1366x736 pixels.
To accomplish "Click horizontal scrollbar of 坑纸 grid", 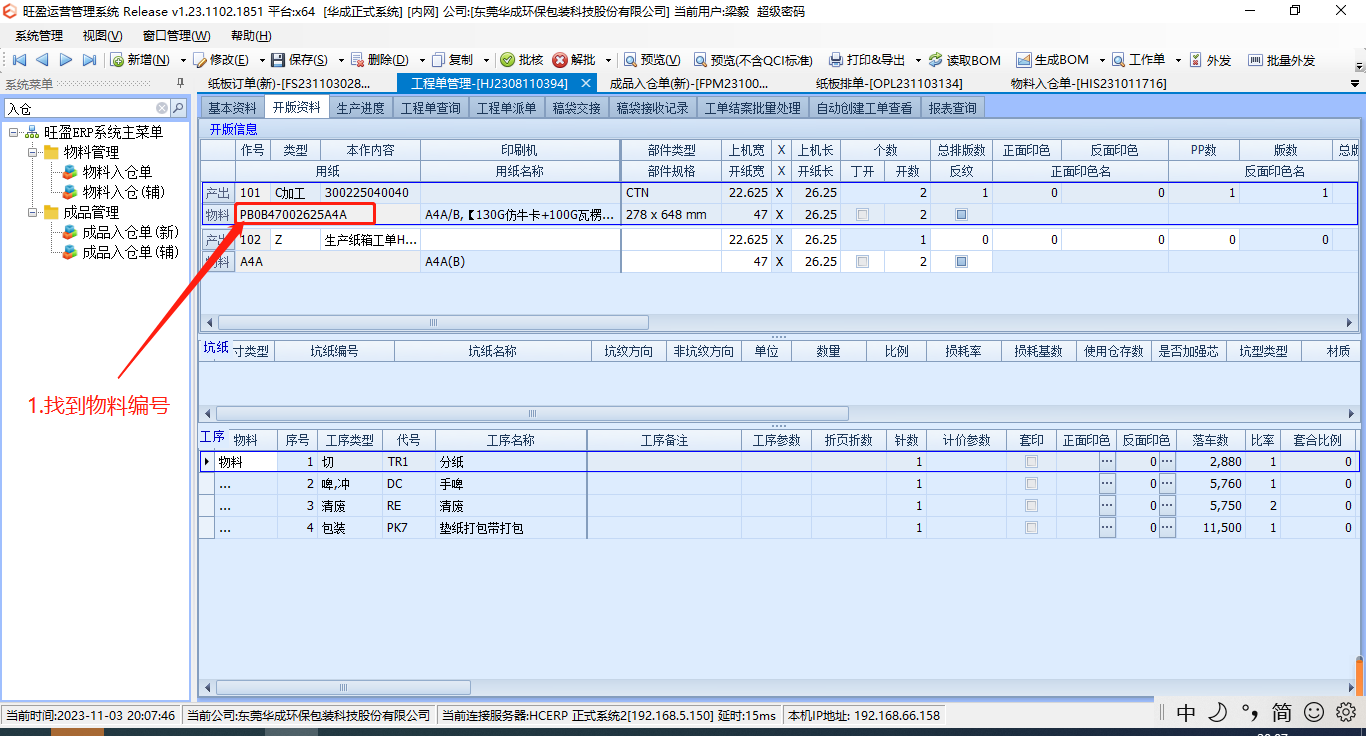I will (532, 413).
